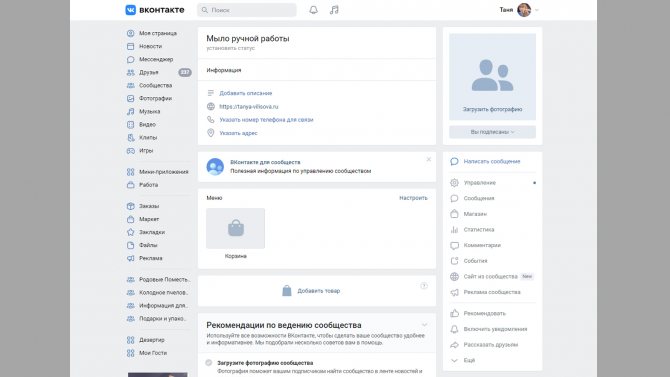
Task: Open Комментарии in community menu
Action: pyautogui.click(x=482, y=245)
